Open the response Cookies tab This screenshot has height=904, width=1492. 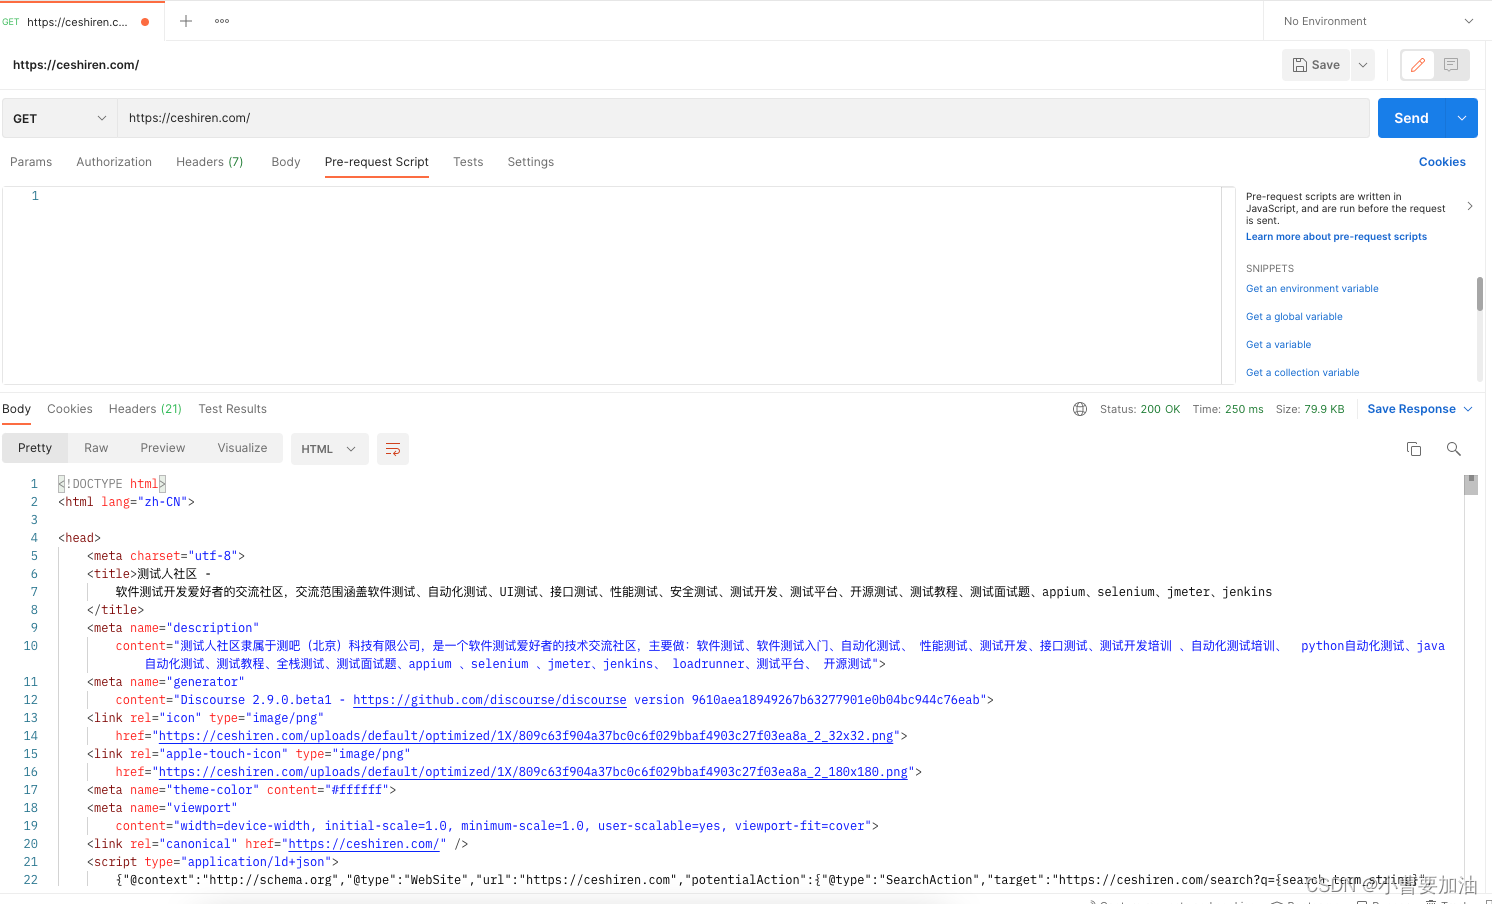(x=70, y=409)
